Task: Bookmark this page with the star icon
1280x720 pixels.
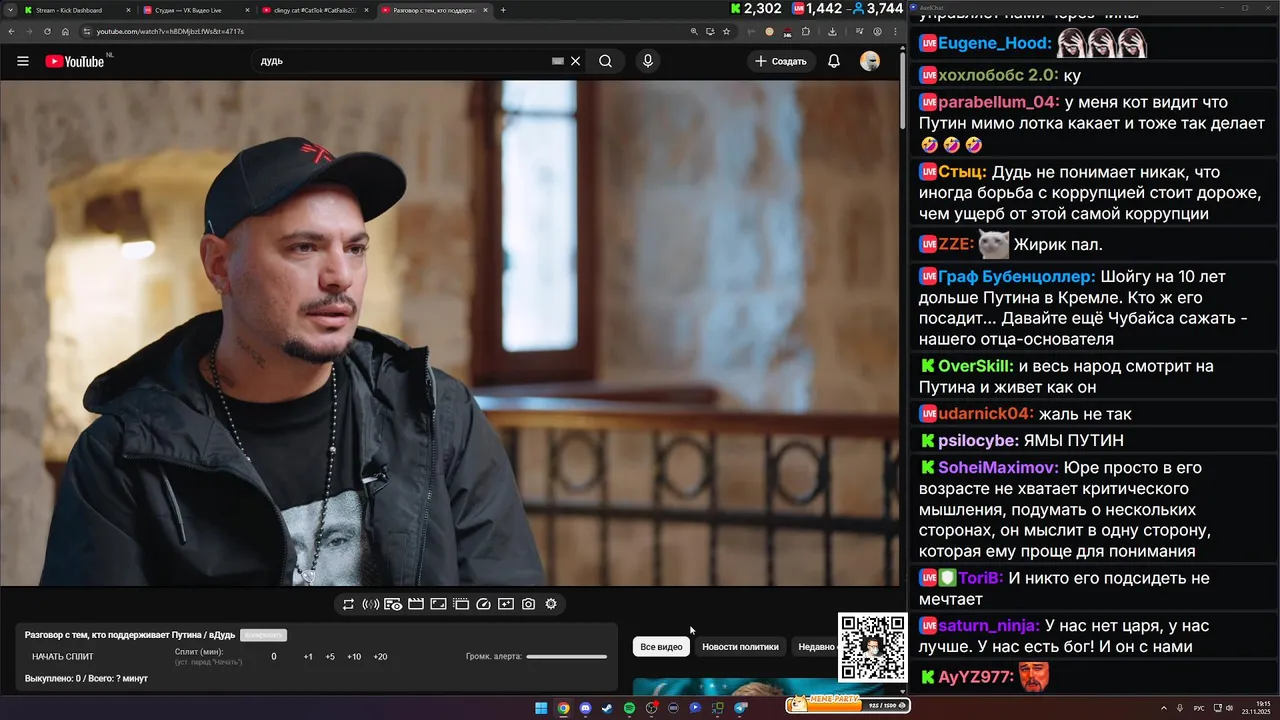Action: (x=726, y=31)
